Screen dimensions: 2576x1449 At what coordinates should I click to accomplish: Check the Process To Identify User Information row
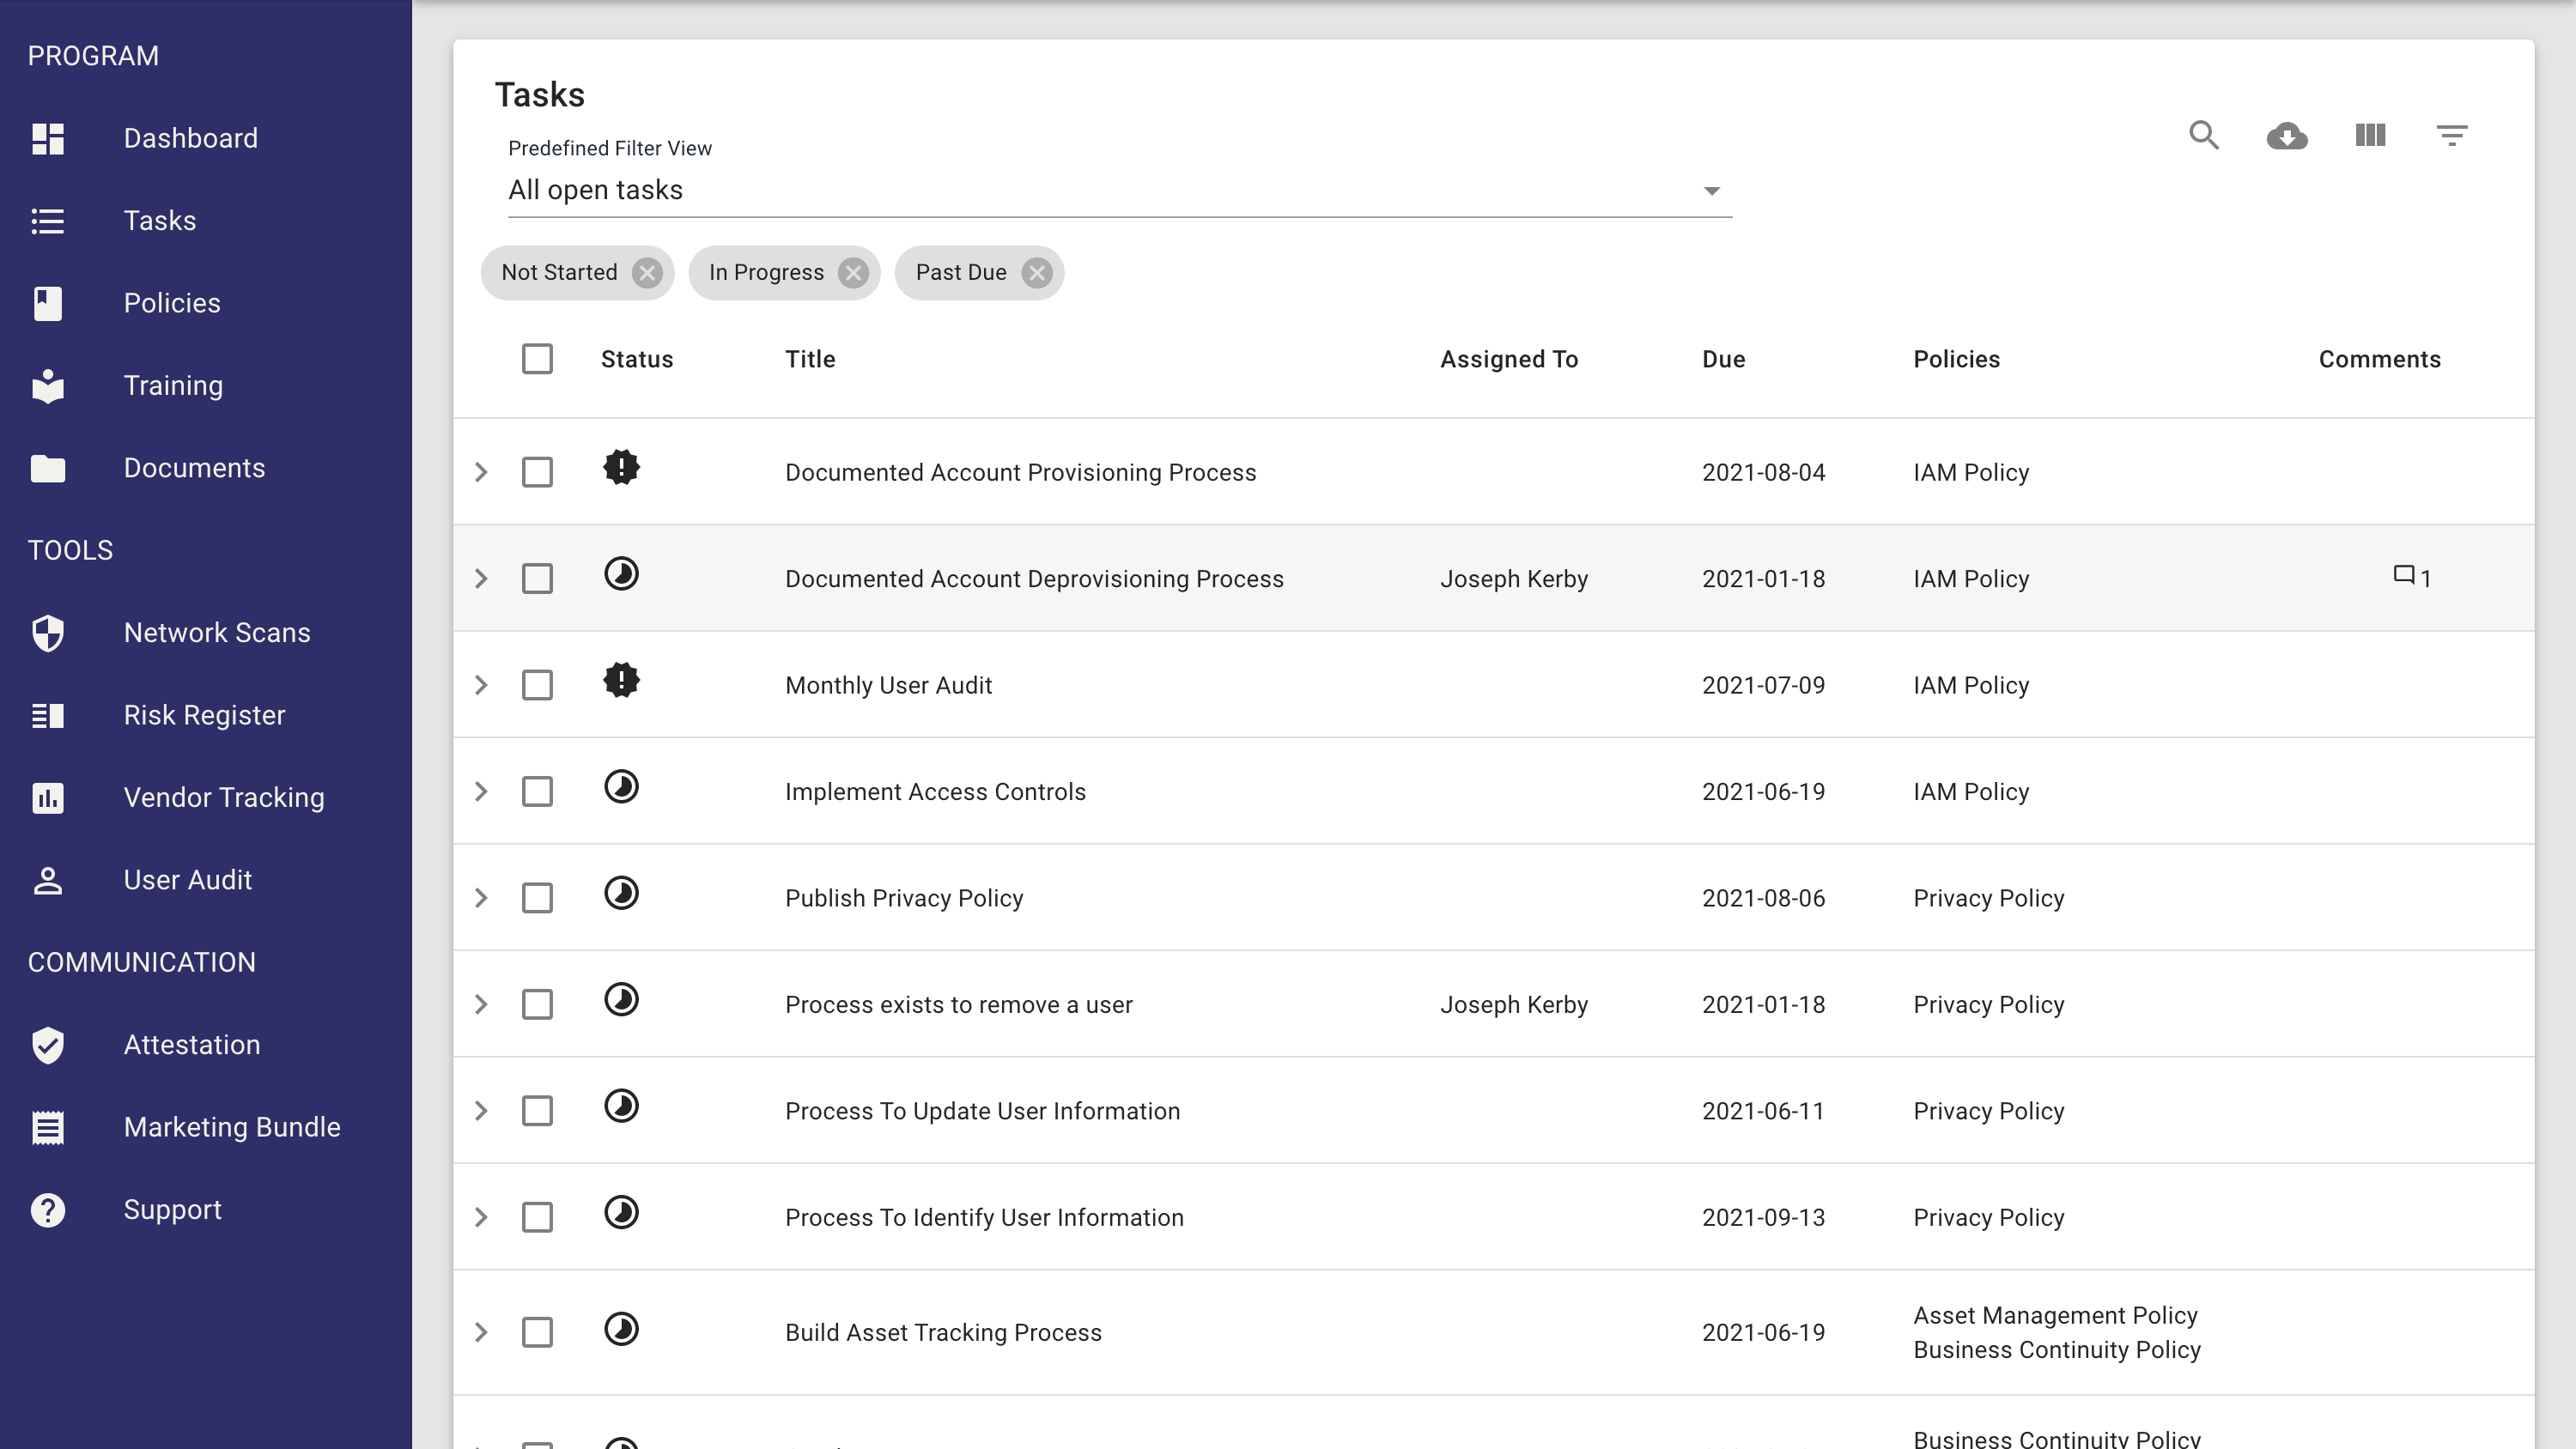tap(537, 1217)
